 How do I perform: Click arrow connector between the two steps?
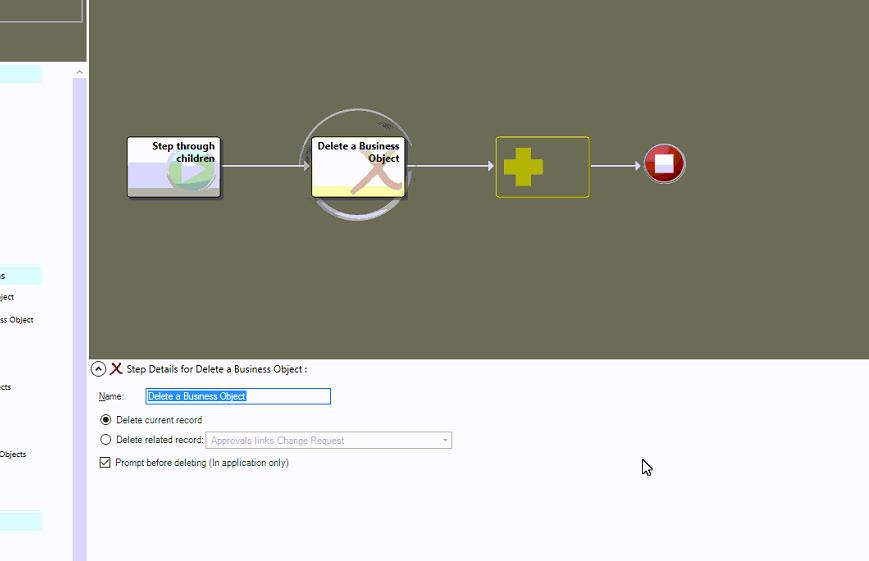point(265,166)
